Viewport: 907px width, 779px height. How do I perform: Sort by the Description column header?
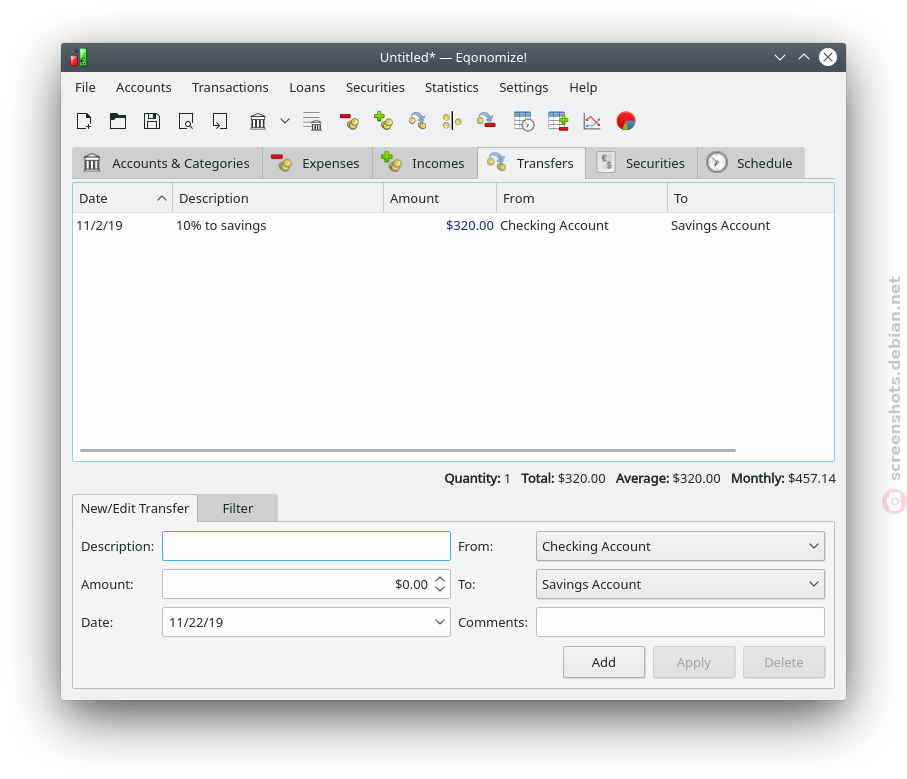(x=278, y=198)
